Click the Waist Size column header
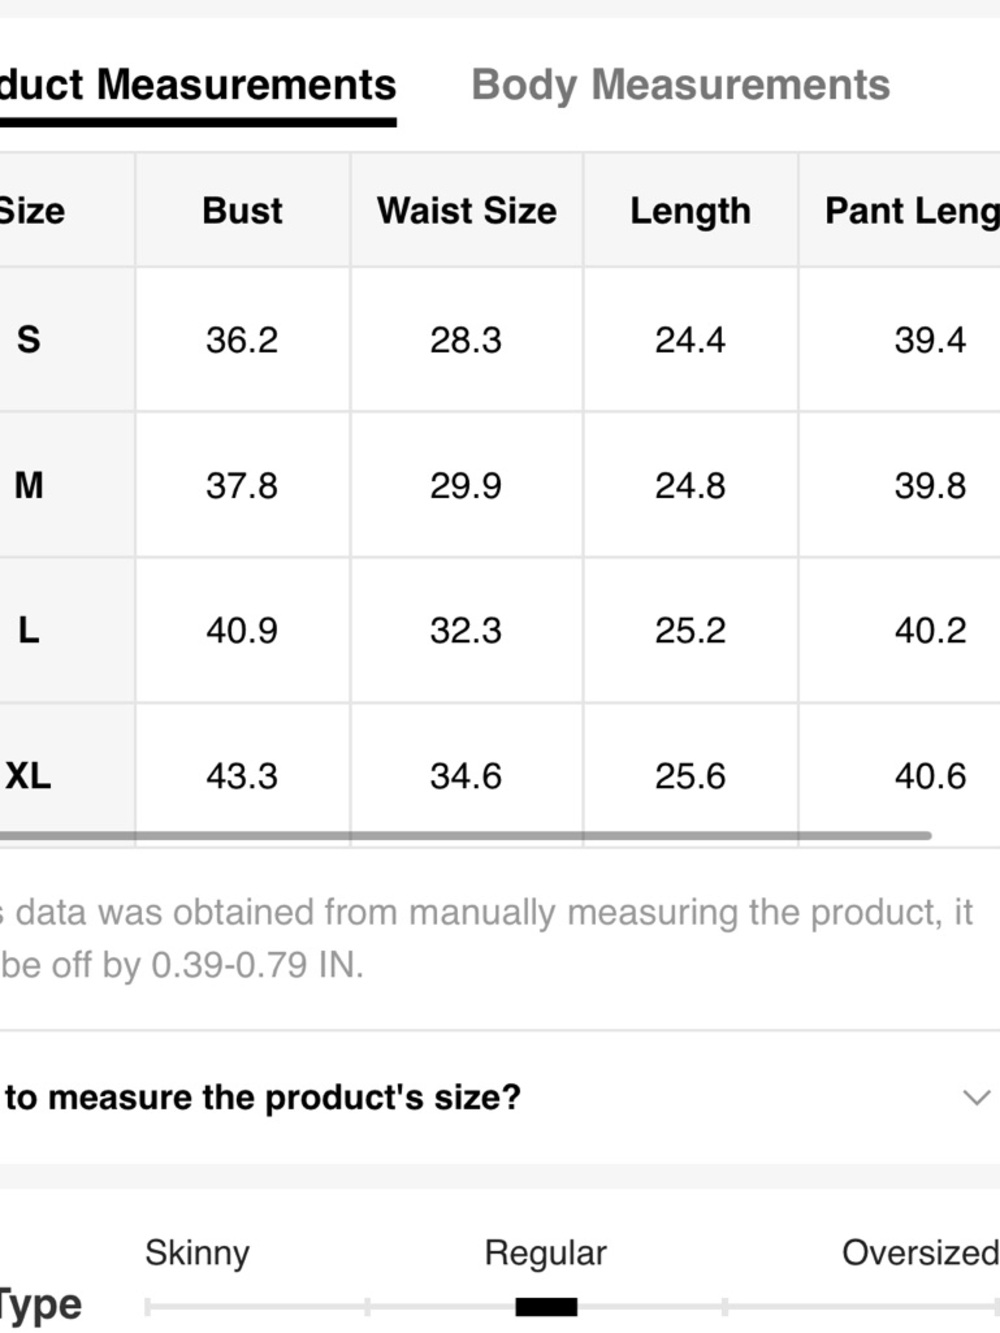This screenshot has width=1000, height=1333. [x=467, y=210]
